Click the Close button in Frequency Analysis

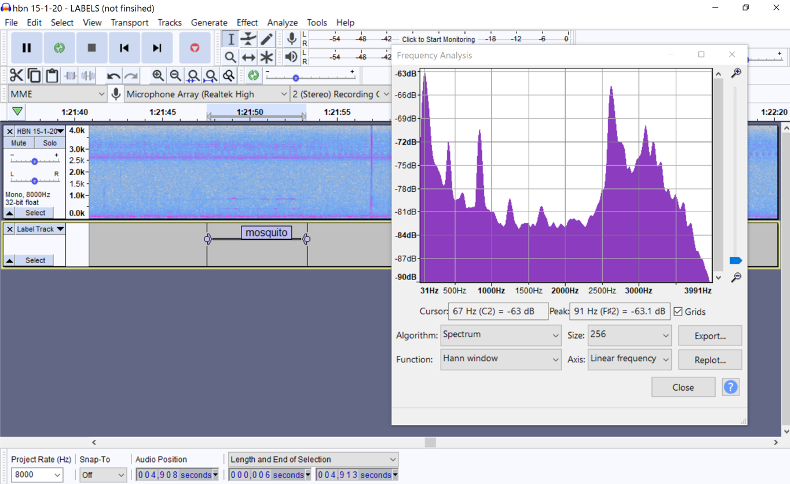click(x=683, y=387)
